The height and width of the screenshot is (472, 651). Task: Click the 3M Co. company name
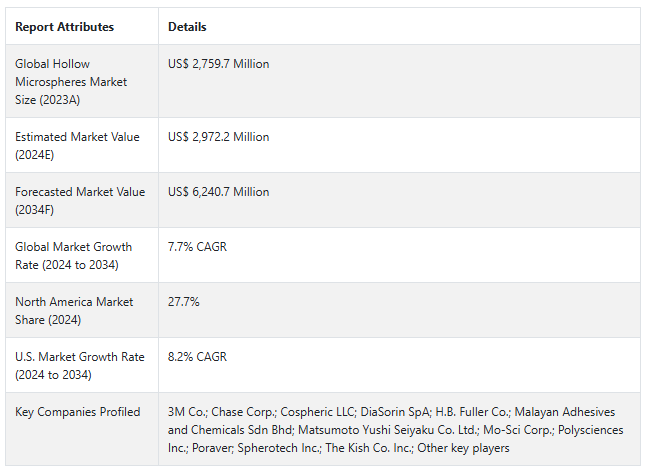[x=187, y=412]
